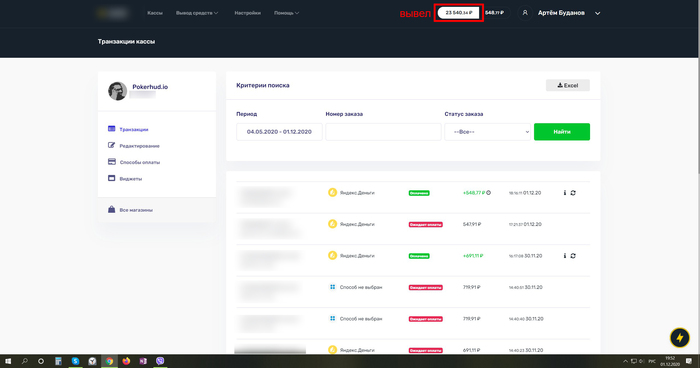700x368 pixels.
Task: Click the Все магазины bag icon
Action: coord(112,209)
